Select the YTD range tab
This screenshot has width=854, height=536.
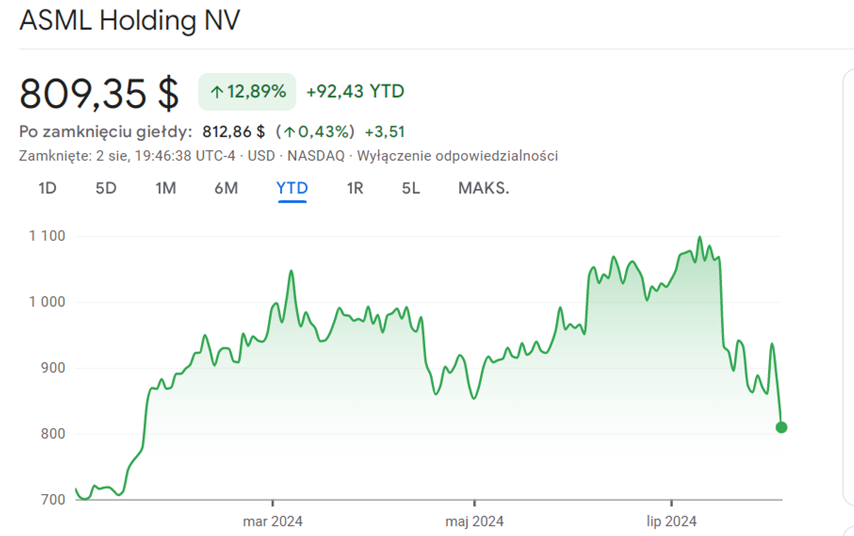pyautogui.click(x=292, y=188)
